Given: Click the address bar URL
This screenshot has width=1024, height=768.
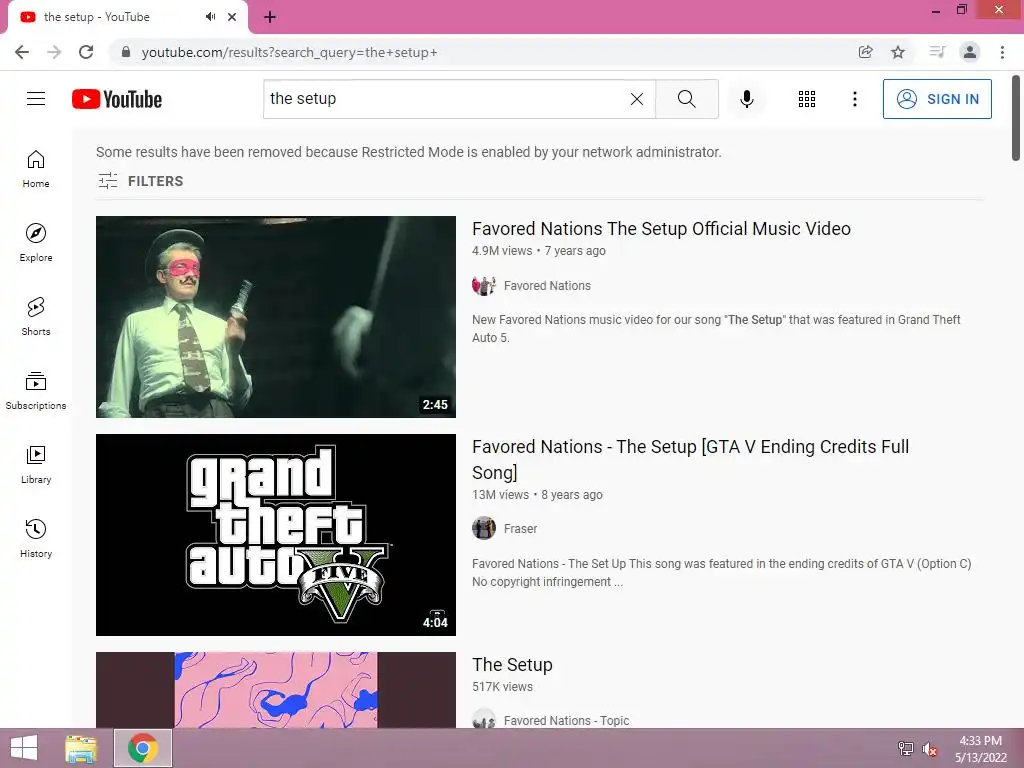Looking at the screenshot, I should tap(289, 52).
